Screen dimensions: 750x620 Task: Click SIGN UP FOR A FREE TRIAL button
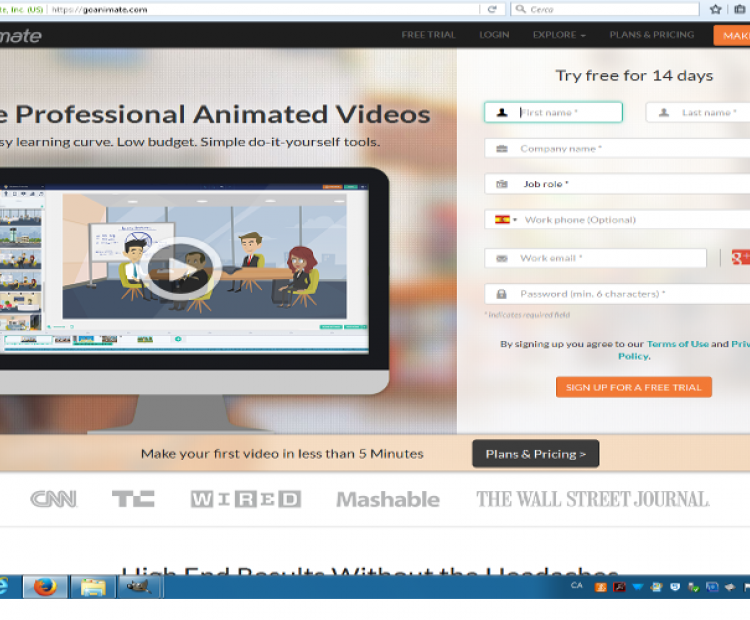tap(634, 387)
